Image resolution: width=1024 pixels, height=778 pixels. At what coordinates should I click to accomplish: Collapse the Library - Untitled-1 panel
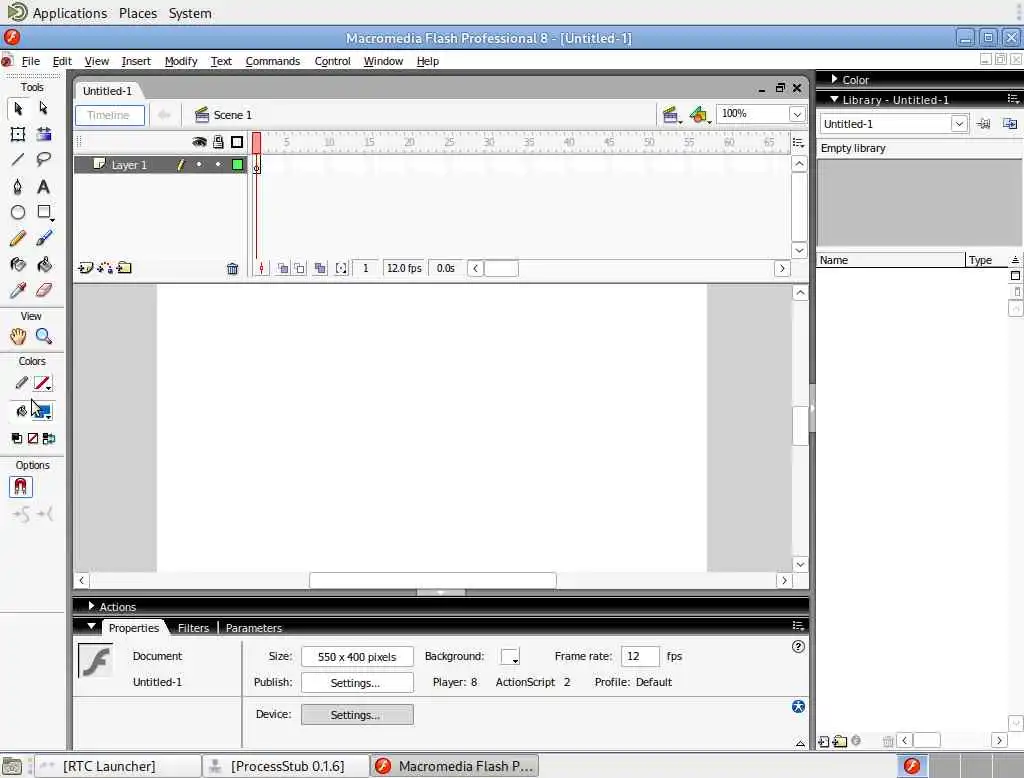pyautogui.click(x=835, y=99)
